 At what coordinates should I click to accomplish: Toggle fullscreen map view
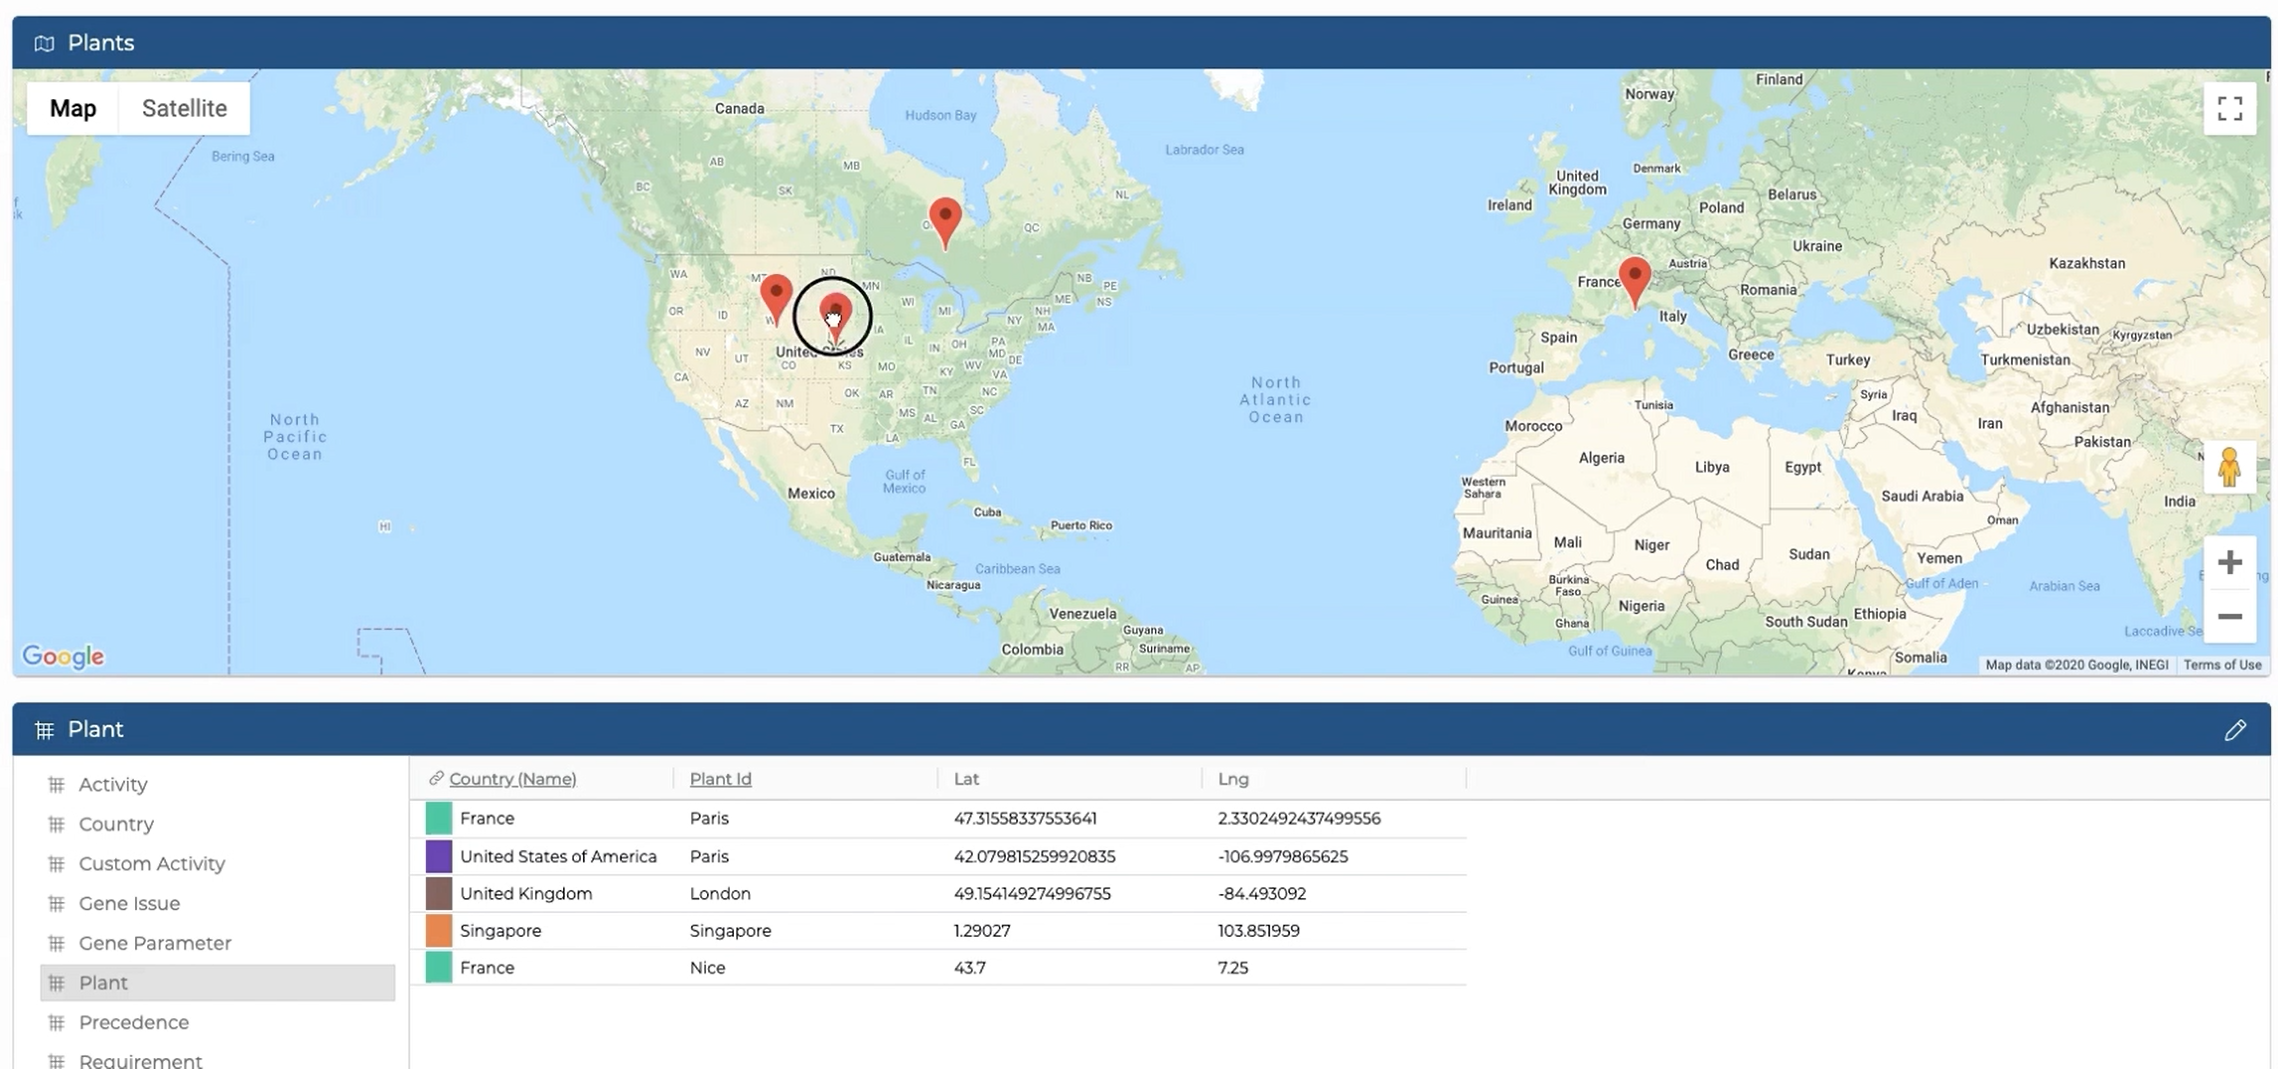[x=2229, y=108]
